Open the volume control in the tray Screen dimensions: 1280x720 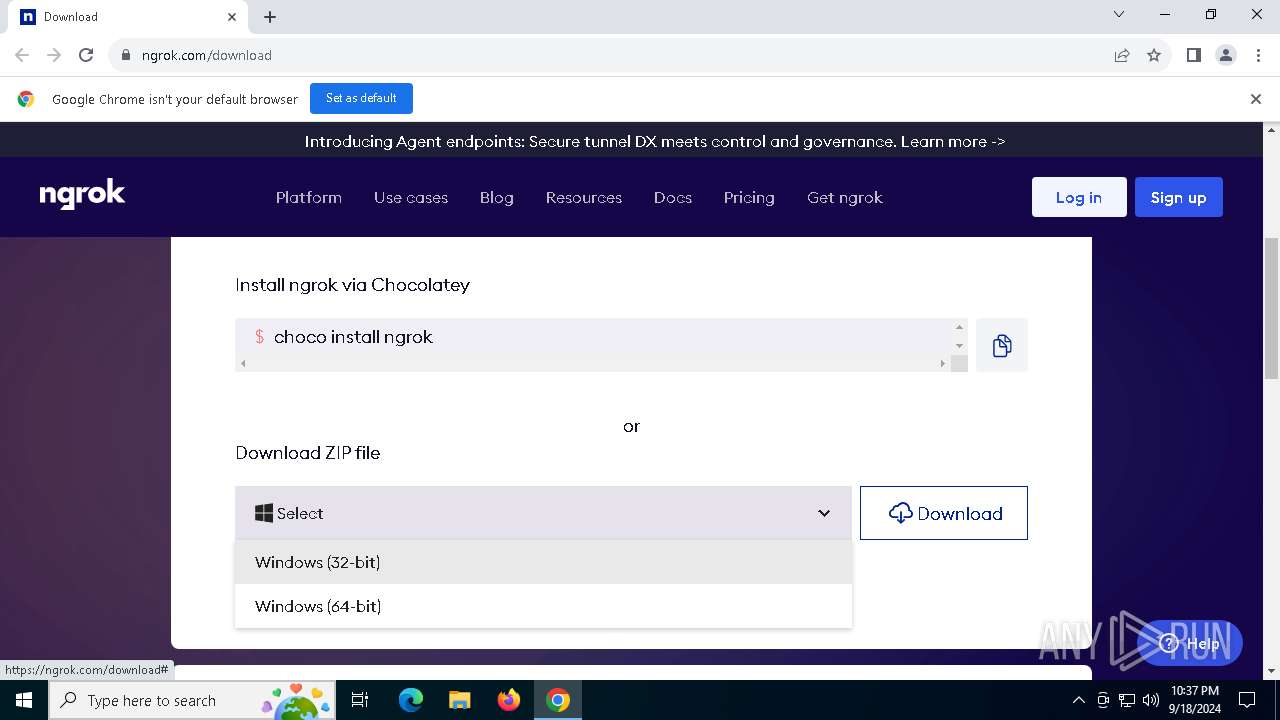coord(1151,700)
